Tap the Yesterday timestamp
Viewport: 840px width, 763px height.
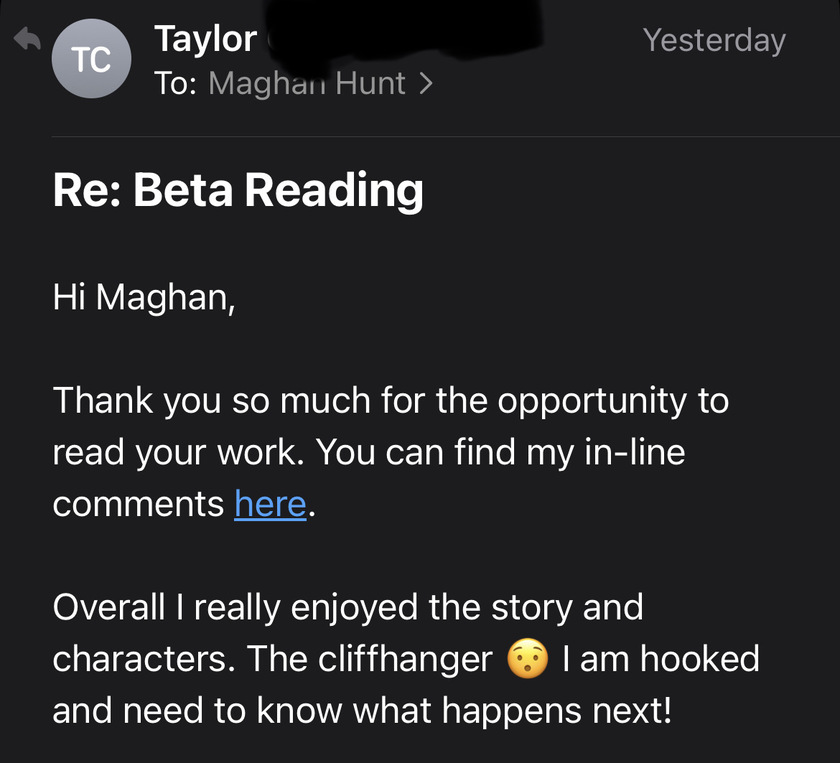point(714,41)
